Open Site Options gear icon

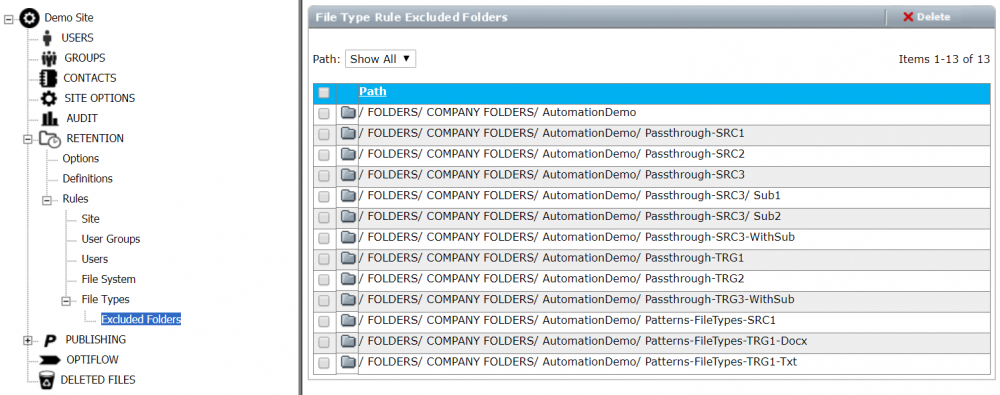pyautogui.click(x=48, y=98)
